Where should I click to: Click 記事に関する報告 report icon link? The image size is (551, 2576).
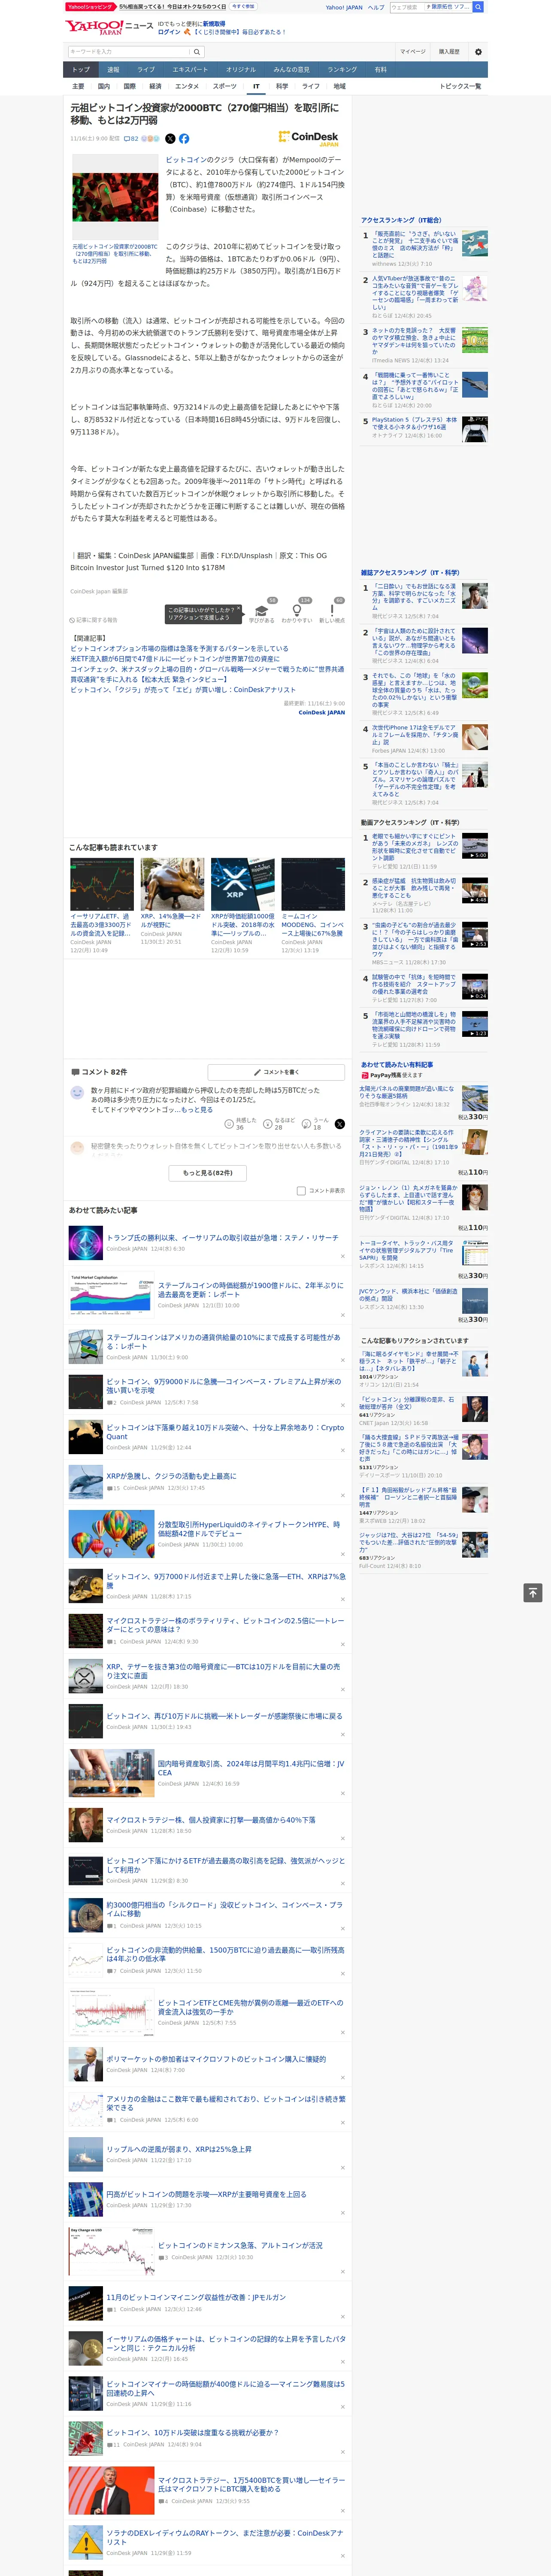click(x=93, y=620)
